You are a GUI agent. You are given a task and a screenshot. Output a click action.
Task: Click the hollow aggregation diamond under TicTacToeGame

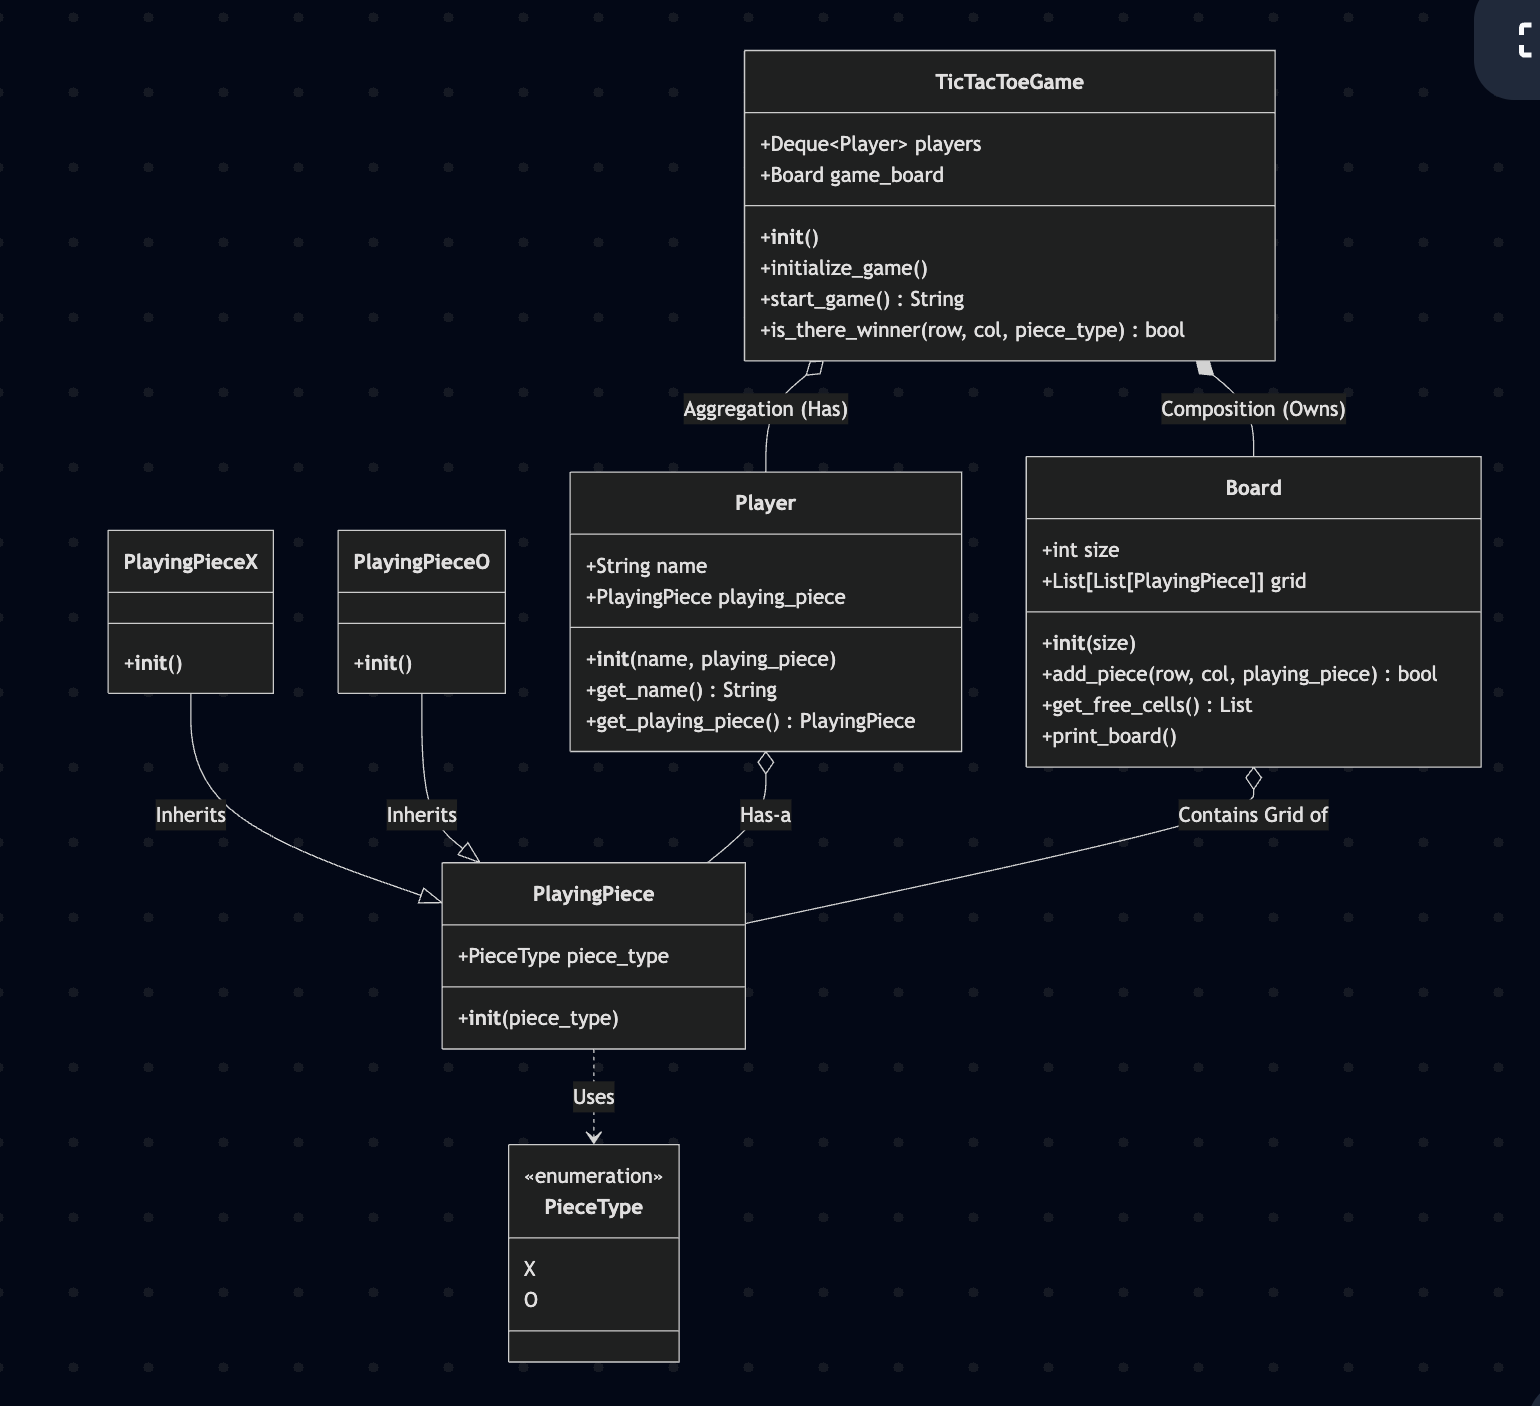814,368
